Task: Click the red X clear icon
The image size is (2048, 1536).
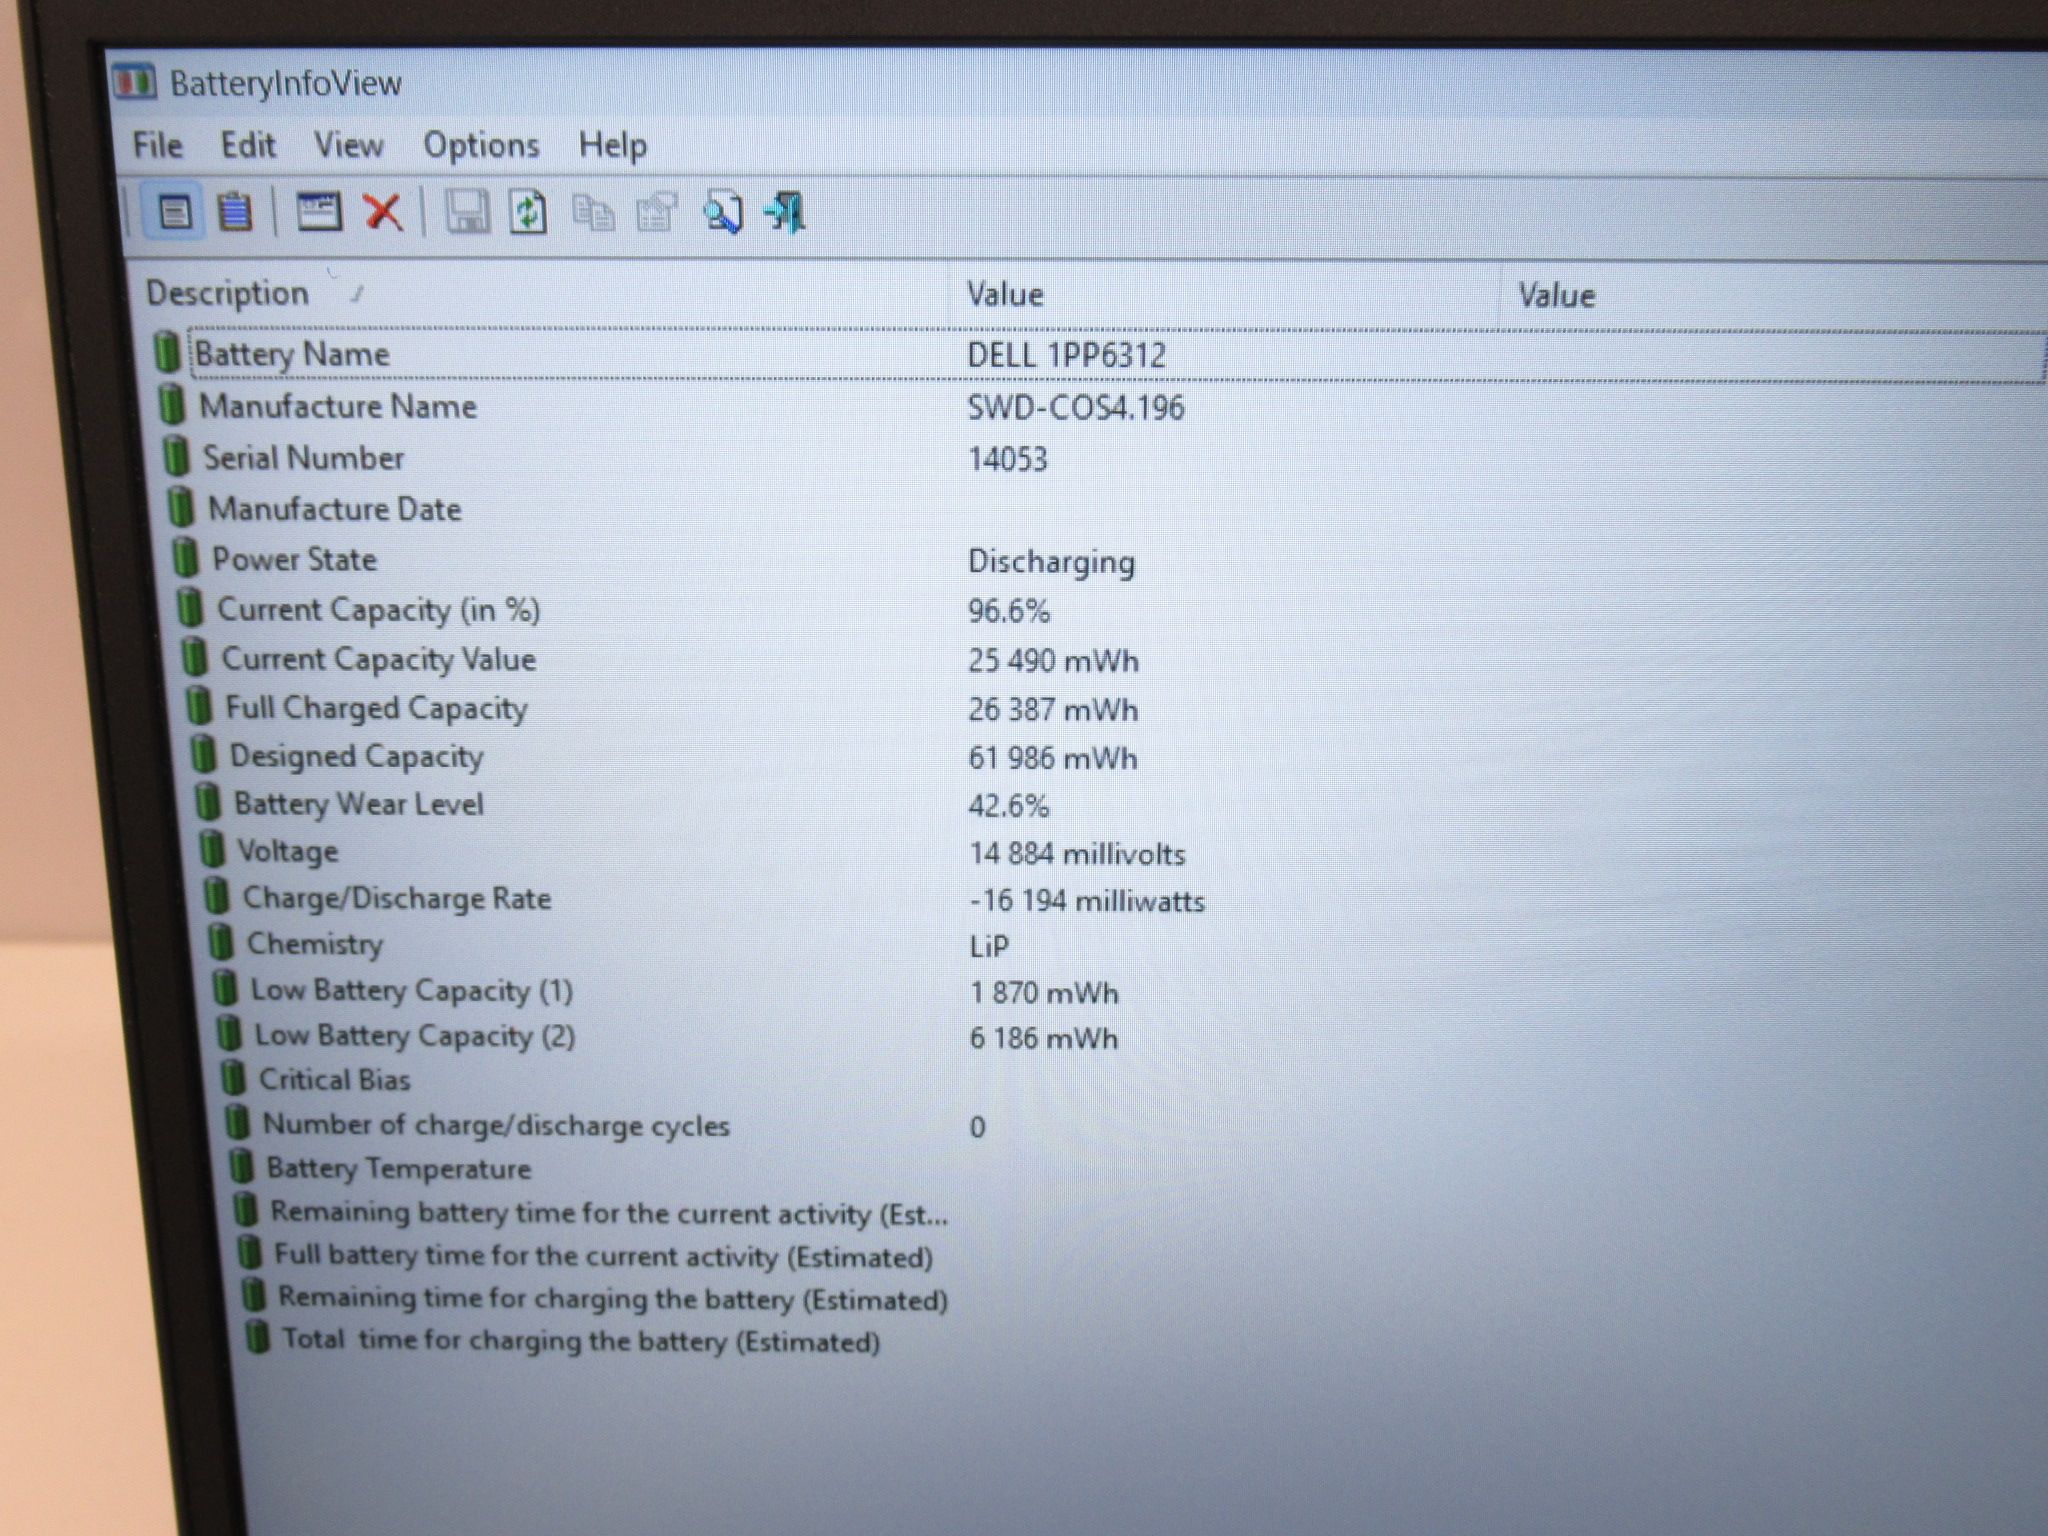Action: [383, 212]
